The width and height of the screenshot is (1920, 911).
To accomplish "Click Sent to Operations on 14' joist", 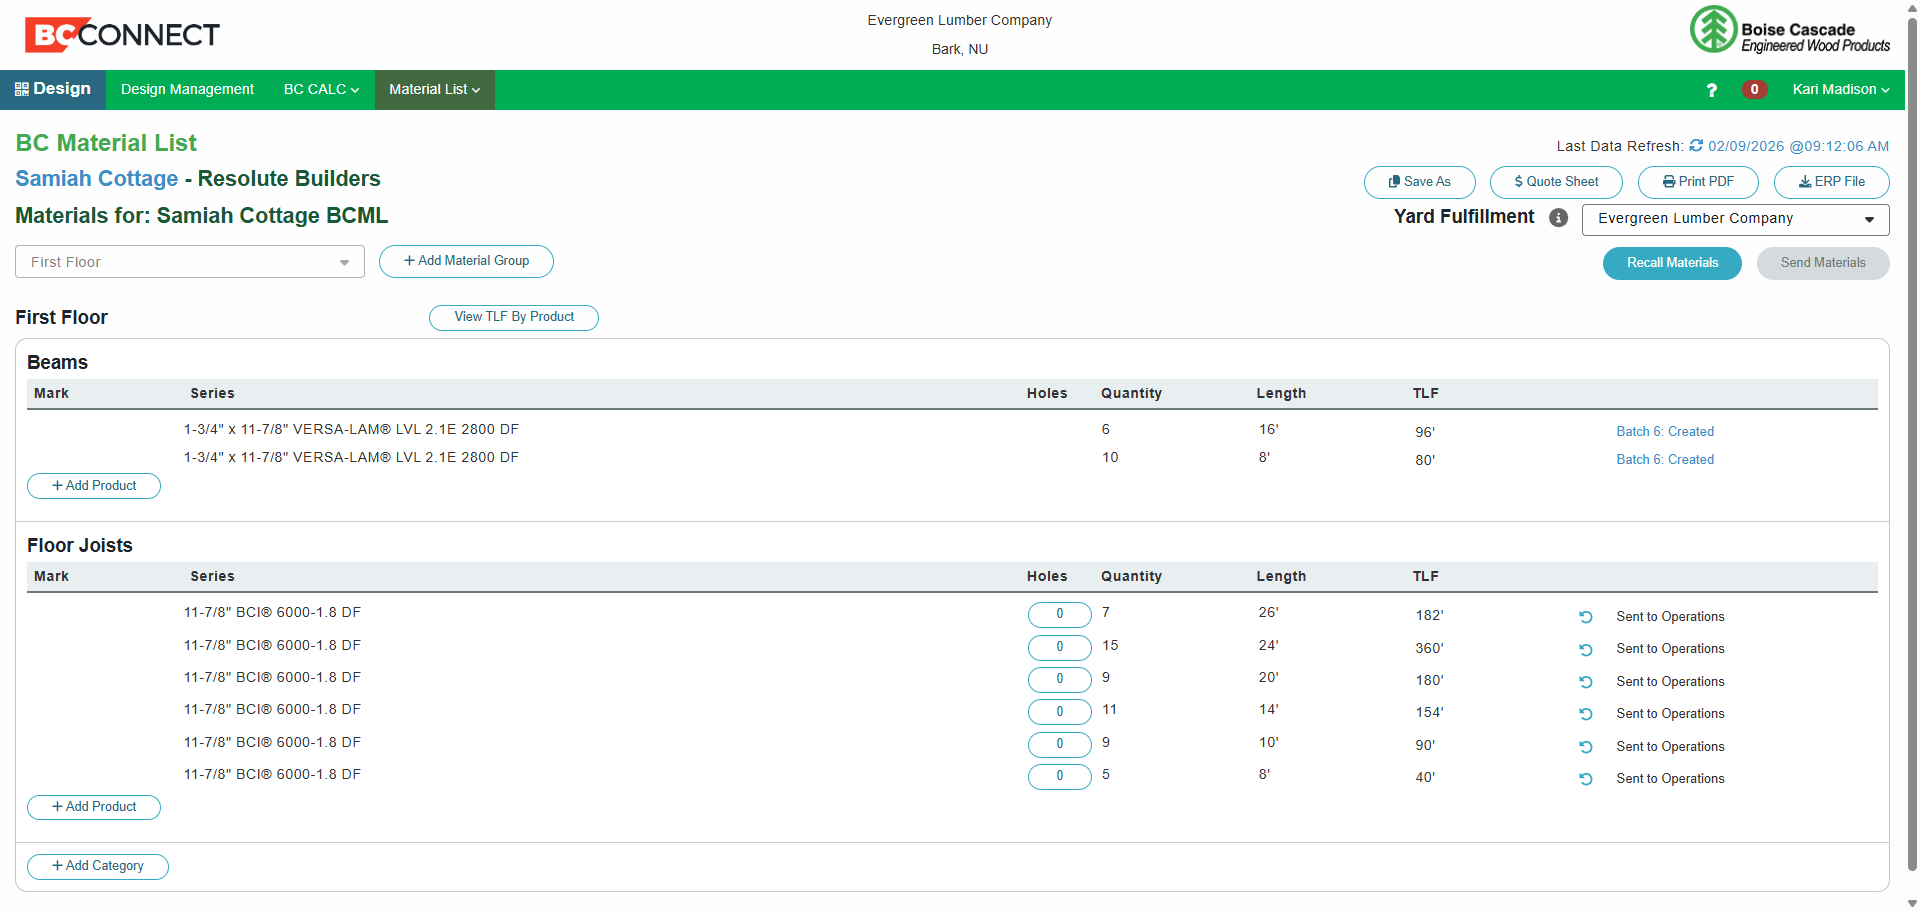I will pos(1670,714).
